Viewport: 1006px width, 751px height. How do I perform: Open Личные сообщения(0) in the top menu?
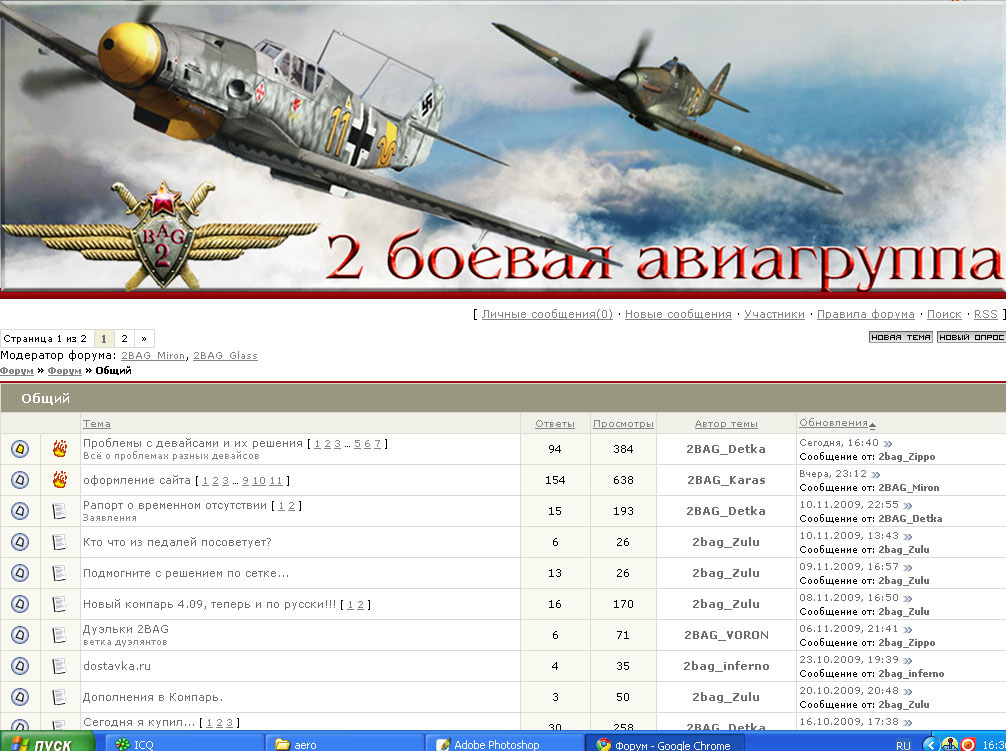(547, 314)
